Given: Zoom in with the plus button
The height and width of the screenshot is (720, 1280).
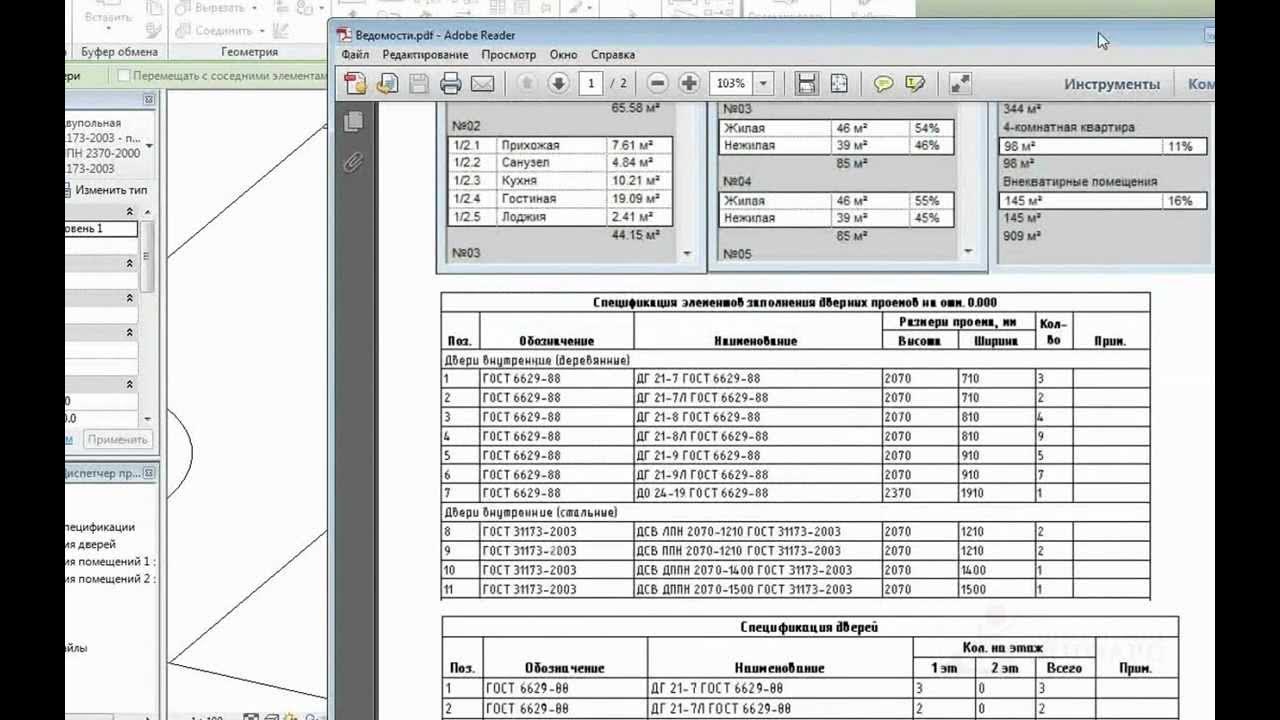Looking at the screenshot, I should coord(689,83).
